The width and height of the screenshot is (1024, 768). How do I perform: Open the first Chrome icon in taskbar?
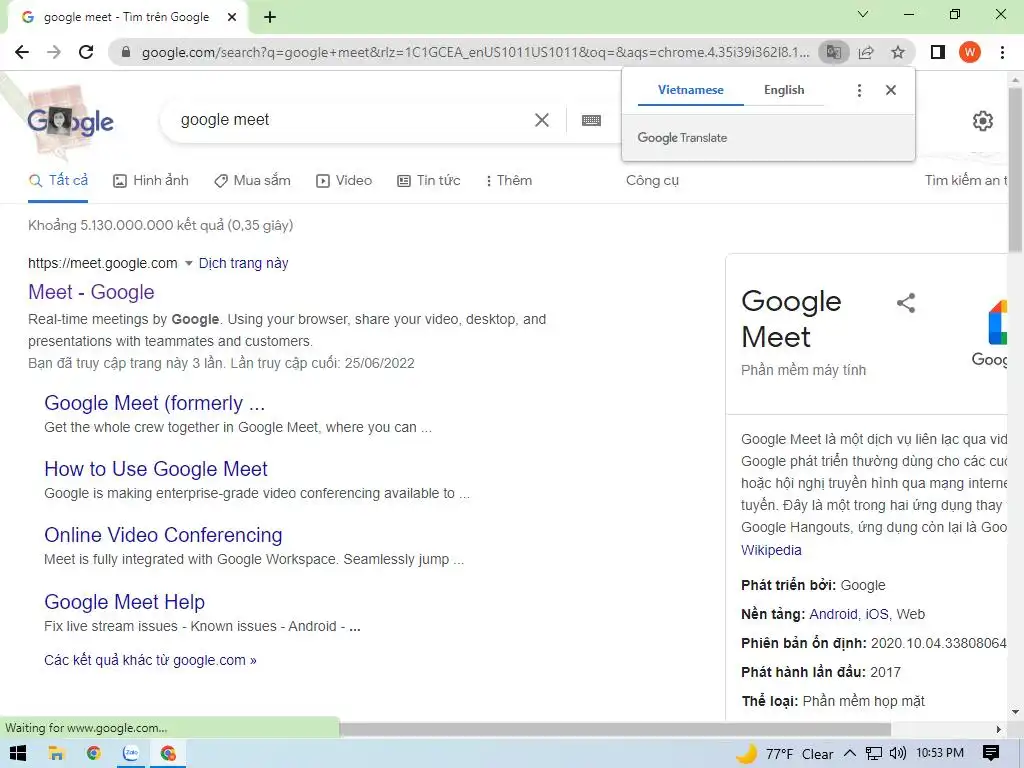(93, 753)
